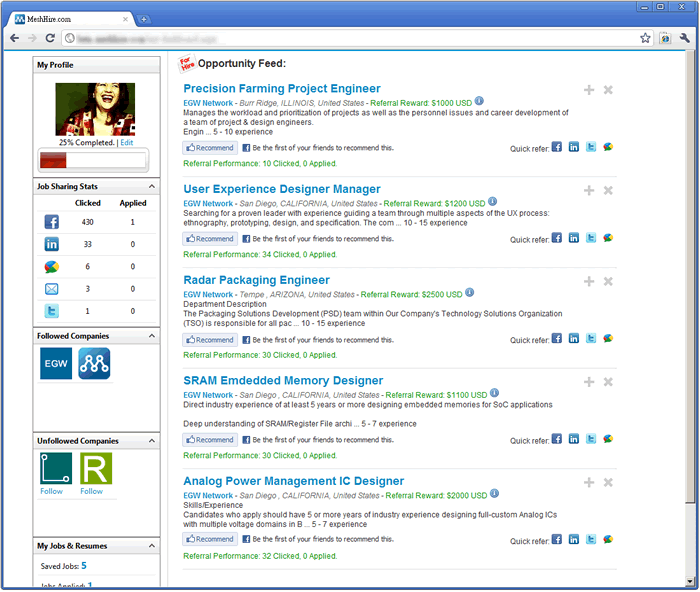Screen dimensions: 700x592
Task: Click the browser back arrow
Action: click(x=14, y=38)
